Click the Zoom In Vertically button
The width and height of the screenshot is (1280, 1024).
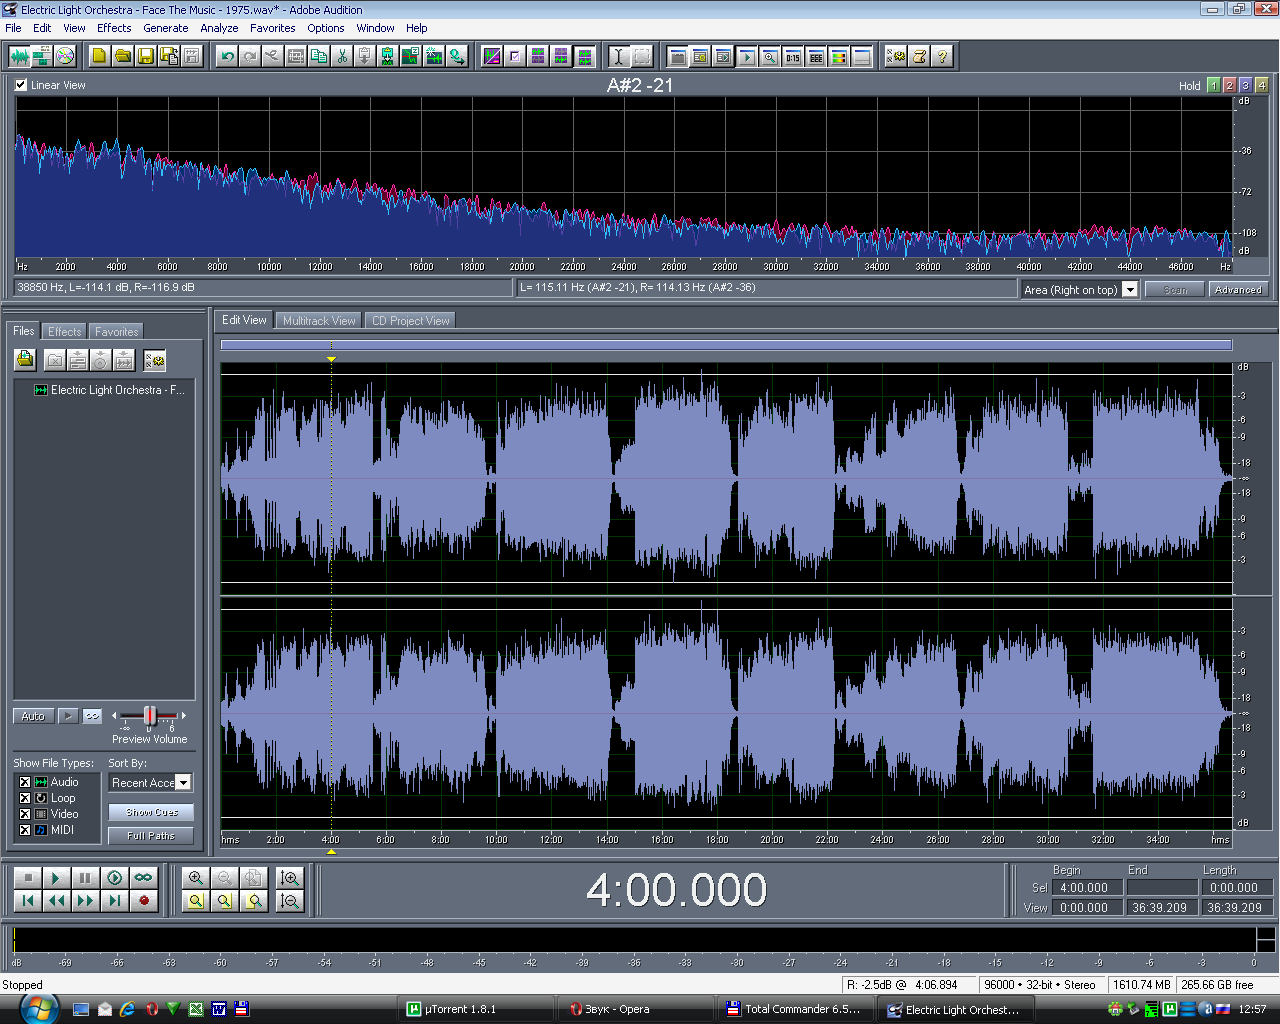click(x=290, y=878)
